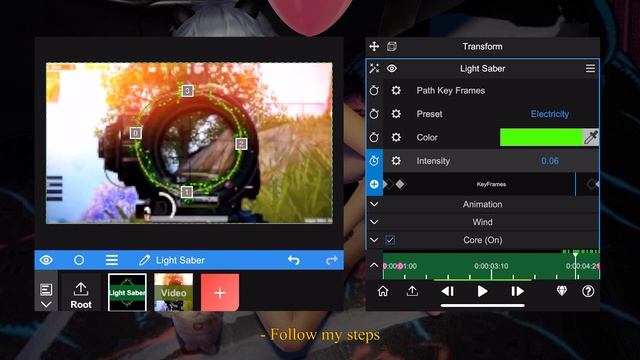Open gear settings for Color
This screenshot has width=640, height=360.
point(396,137)
